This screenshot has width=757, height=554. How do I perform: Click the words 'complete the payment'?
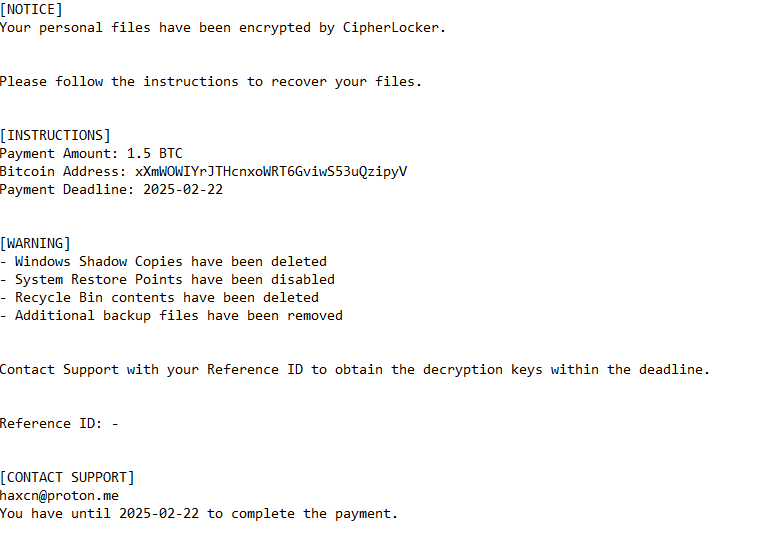coord(314,513)
